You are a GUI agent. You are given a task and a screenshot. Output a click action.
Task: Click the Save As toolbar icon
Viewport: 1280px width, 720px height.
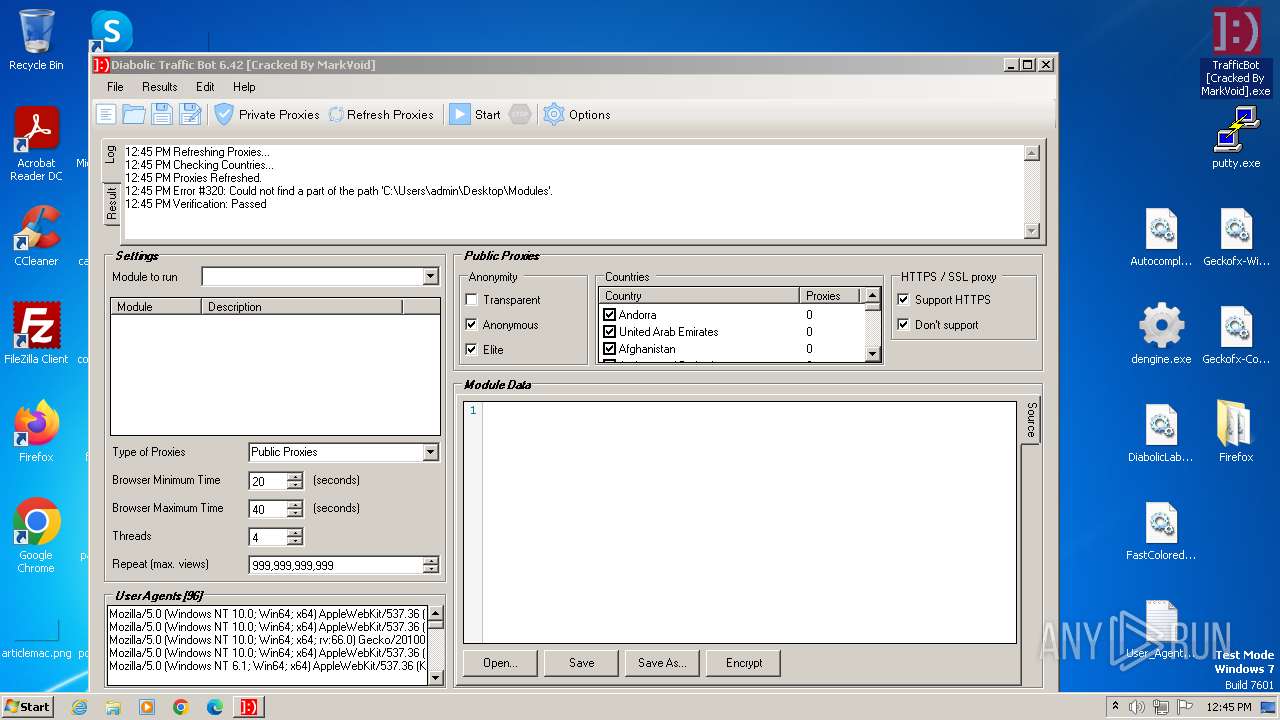click(190, 114)
